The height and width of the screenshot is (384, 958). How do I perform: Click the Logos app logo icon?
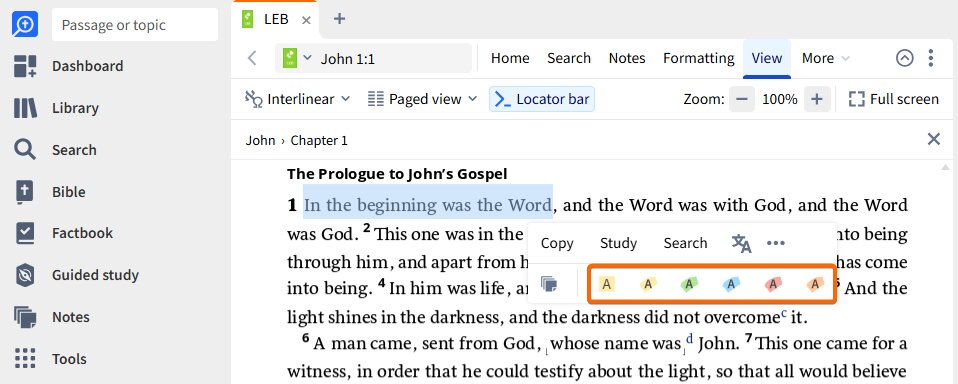pos(25,25)
